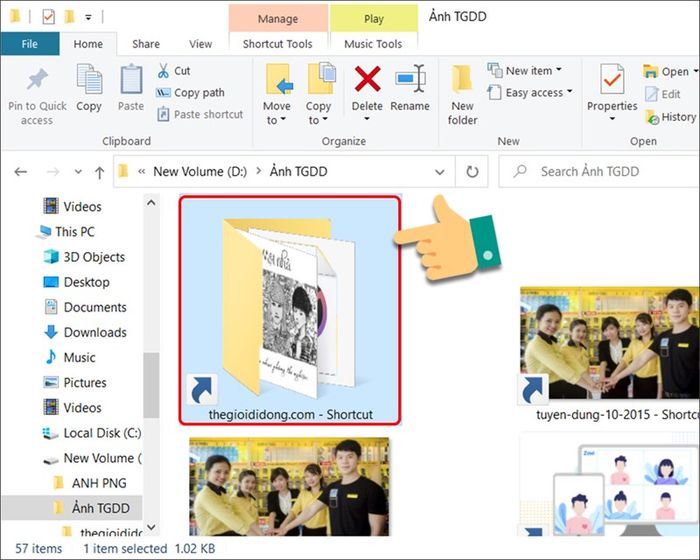
Task: Click the Paste clipboard icon
Action: pos(131,79)
